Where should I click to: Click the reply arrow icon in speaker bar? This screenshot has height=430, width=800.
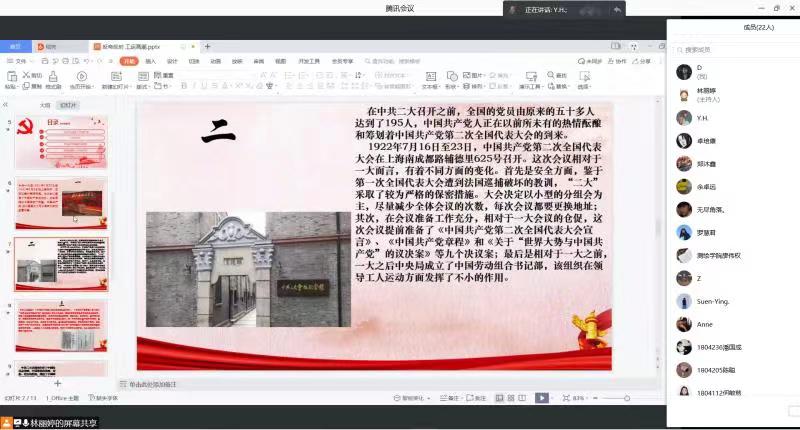tap(618, 9)
